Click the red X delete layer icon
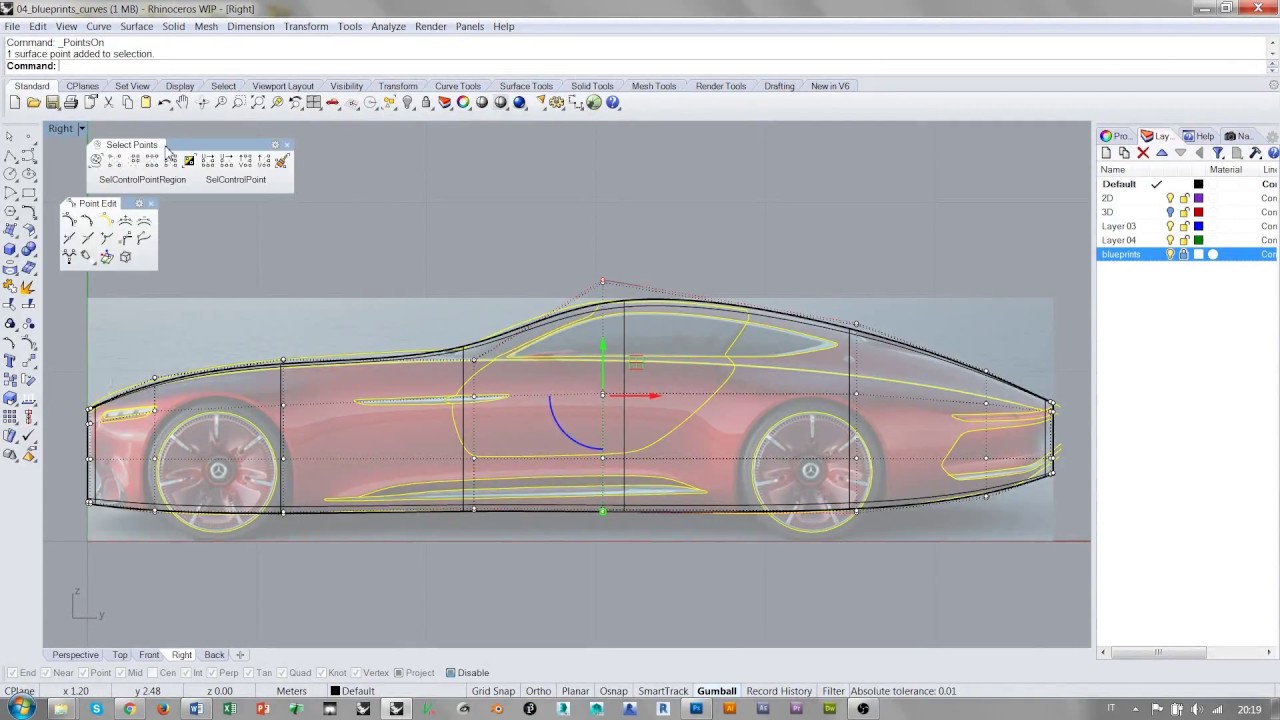This screenshot has height=720, width=1280. pos(1143,153)
